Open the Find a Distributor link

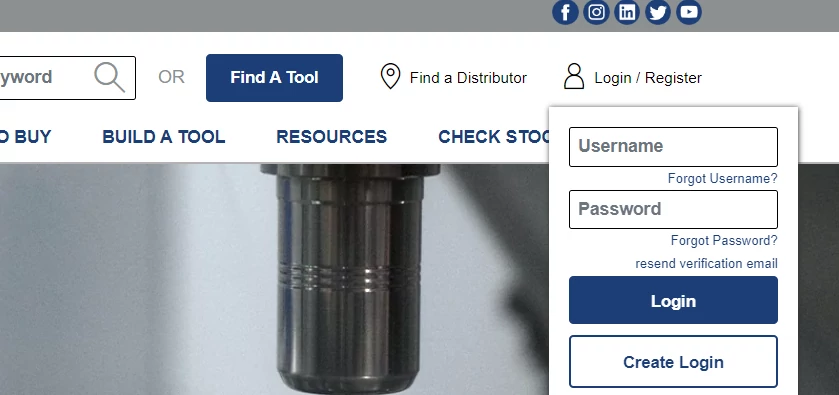[x=468, y=78]
